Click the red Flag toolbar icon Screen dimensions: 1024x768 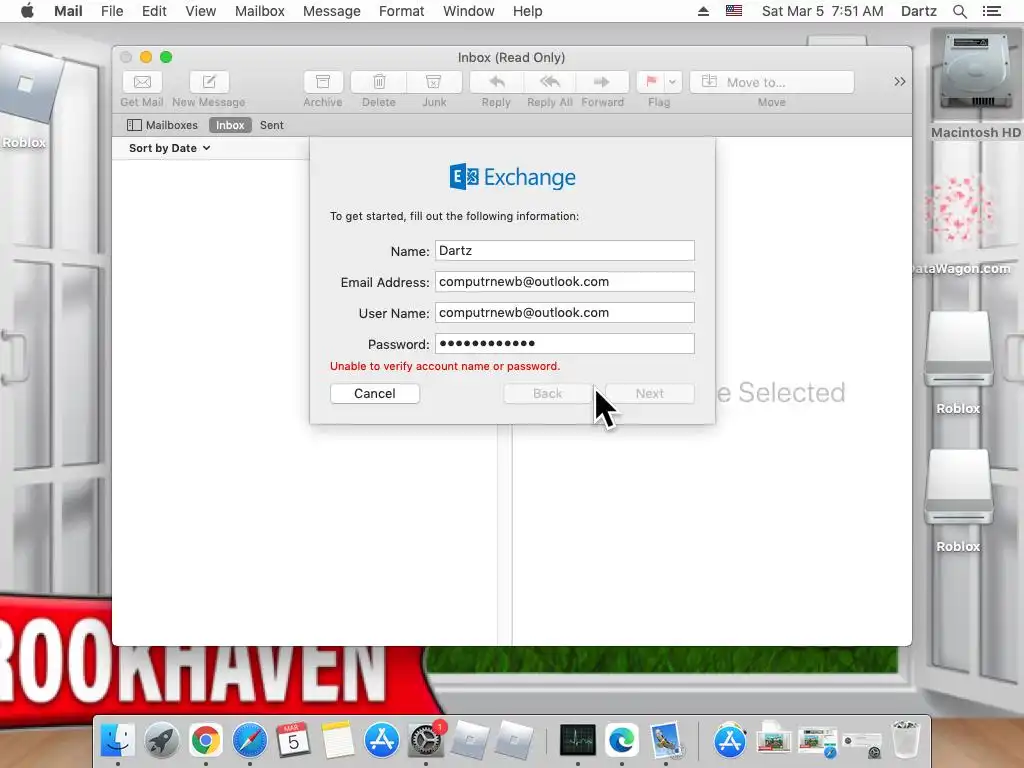tap(651, 82)
